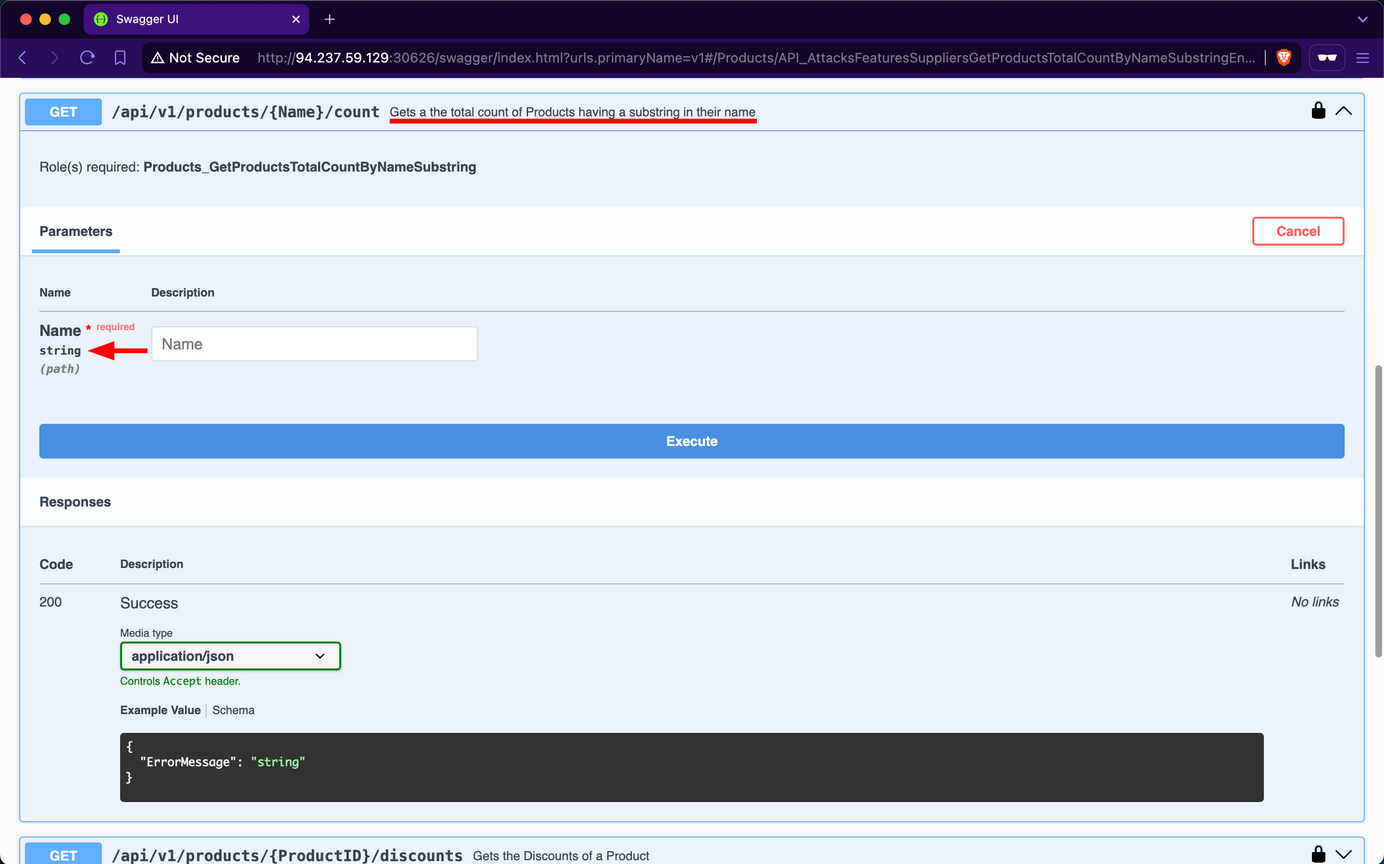
Task: Open the Brave Rewards icon
Action: coord(1327,57)
